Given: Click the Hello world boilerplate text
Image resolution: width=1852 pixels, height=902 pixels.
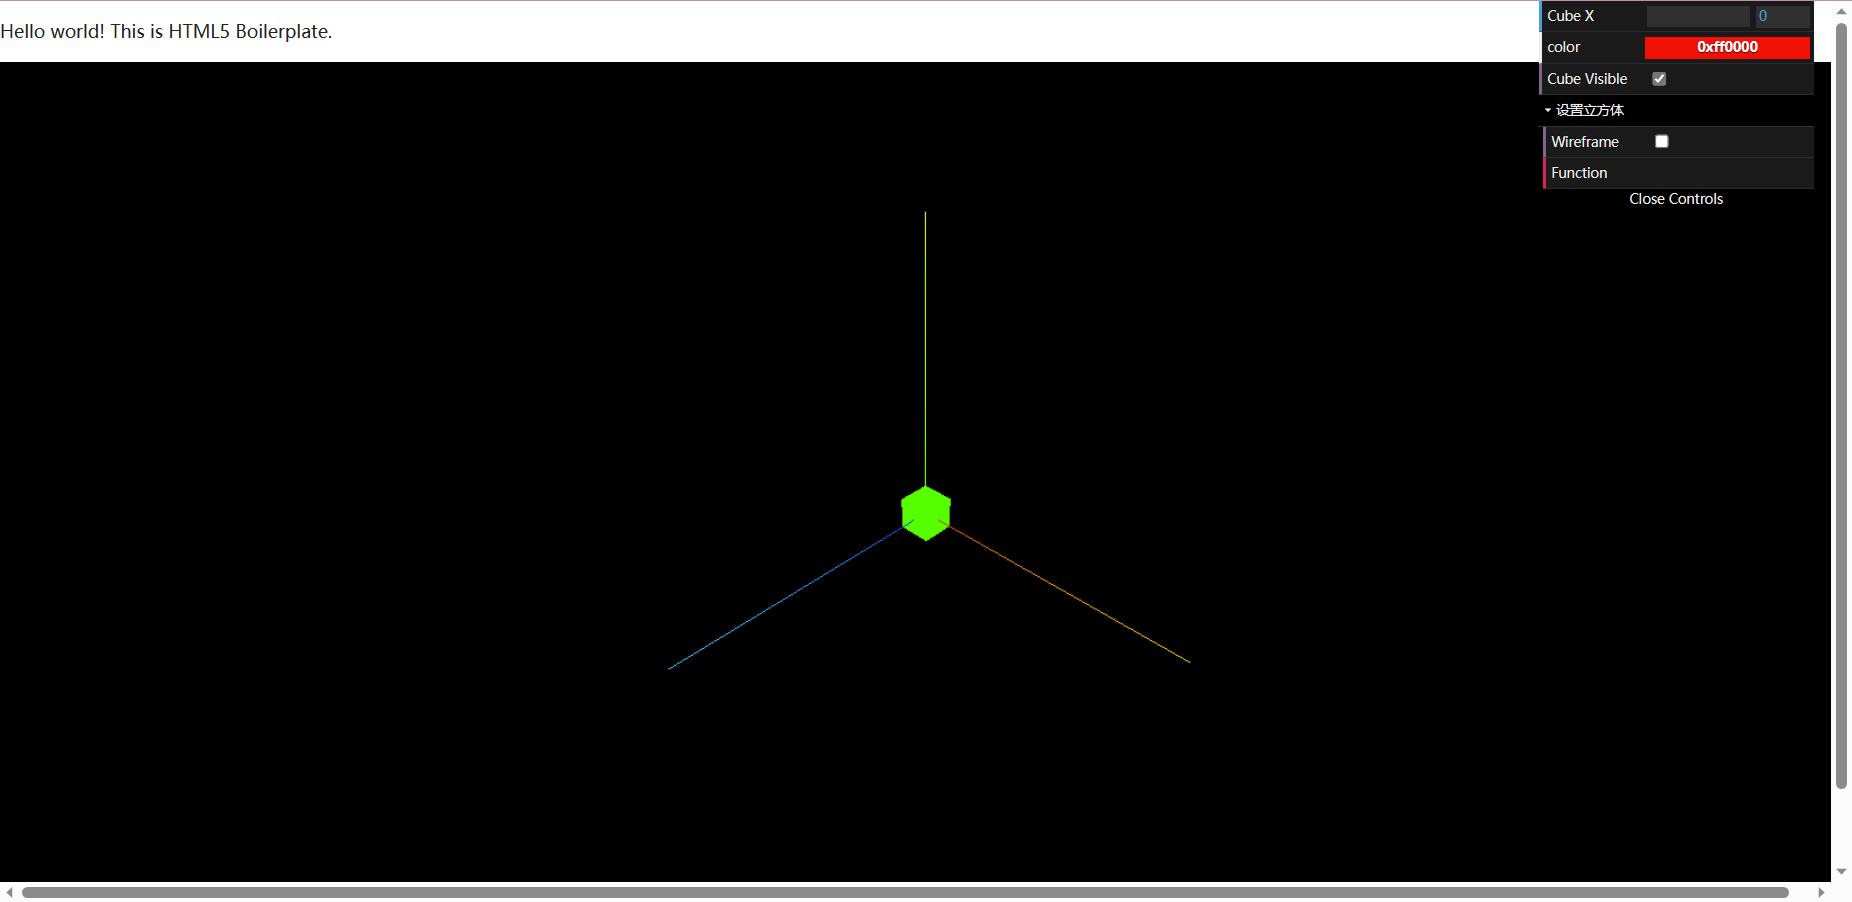Looking at the screenshot, I should pos(166,31).
